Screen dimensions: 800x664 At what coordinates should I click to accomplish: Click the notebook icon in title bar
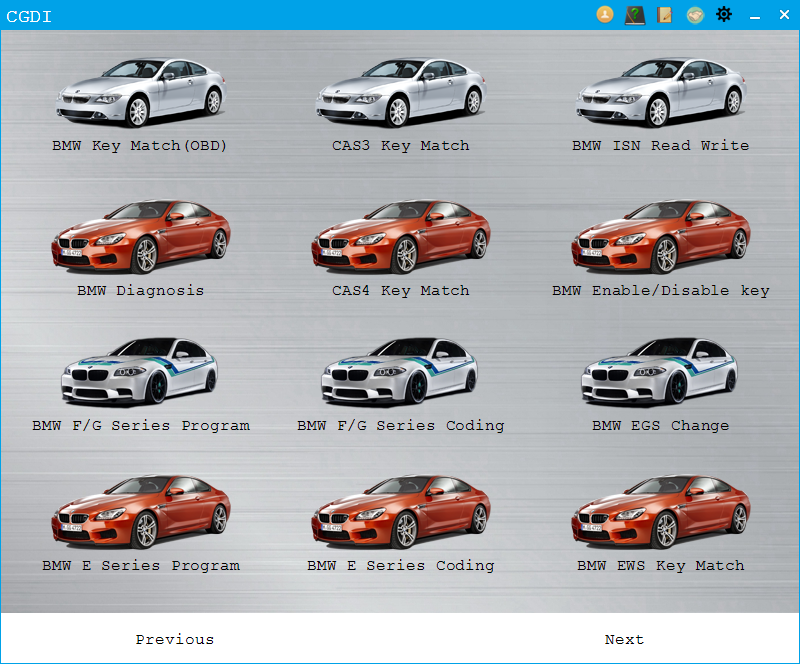tap(664, 15)
